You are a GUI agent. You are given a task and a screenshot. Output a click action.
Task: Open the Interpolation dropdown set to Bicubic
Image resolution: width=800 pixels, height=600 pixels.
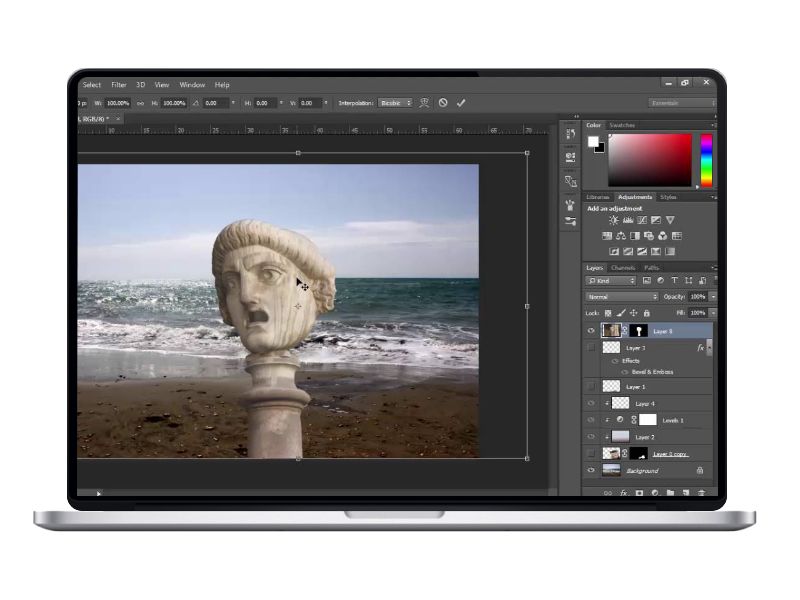[394, 103]
